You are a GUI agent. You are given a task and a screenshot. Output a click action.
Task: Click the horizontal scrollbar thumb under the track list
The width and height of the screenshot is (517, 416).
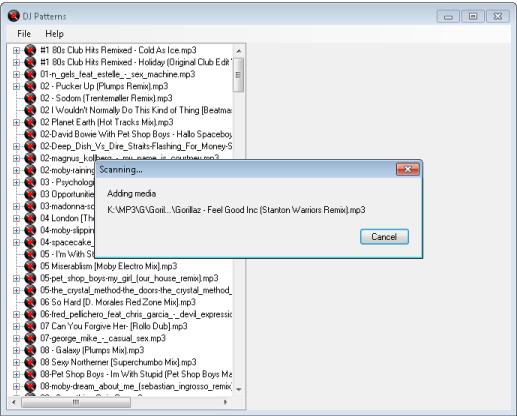[x=76, y=402]
